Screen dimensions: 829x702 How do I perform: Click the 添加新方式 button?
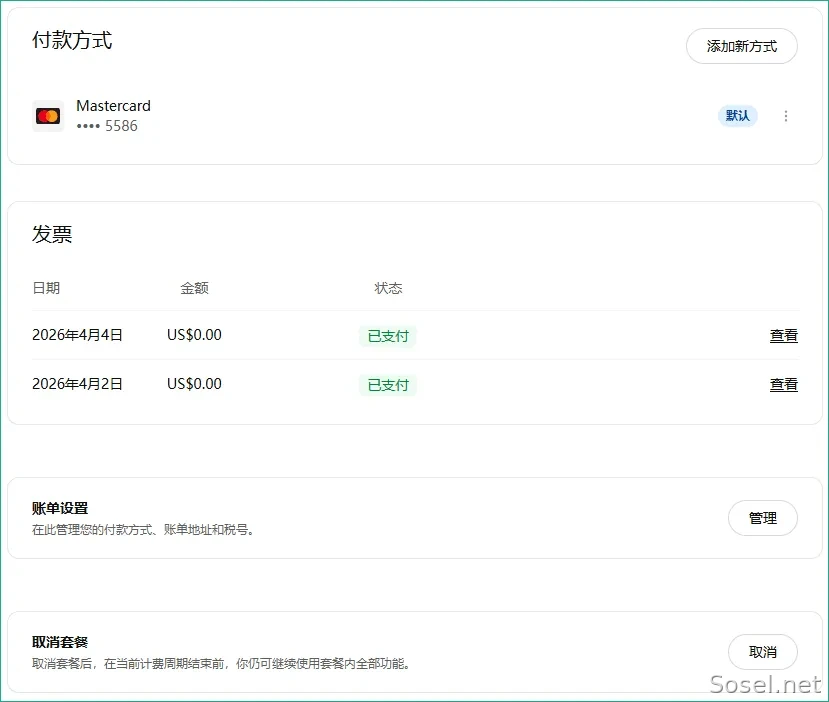741,46
